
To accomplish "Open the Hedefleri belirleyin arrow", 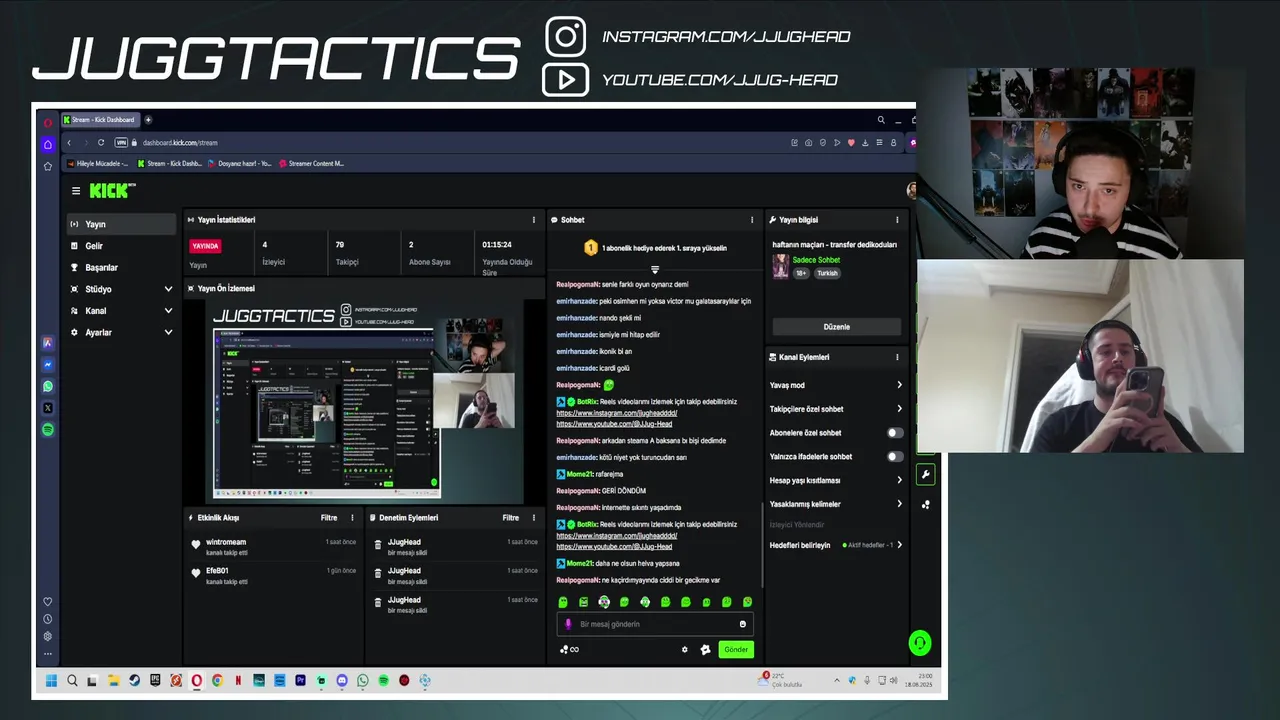I will (x=899, y=545).
